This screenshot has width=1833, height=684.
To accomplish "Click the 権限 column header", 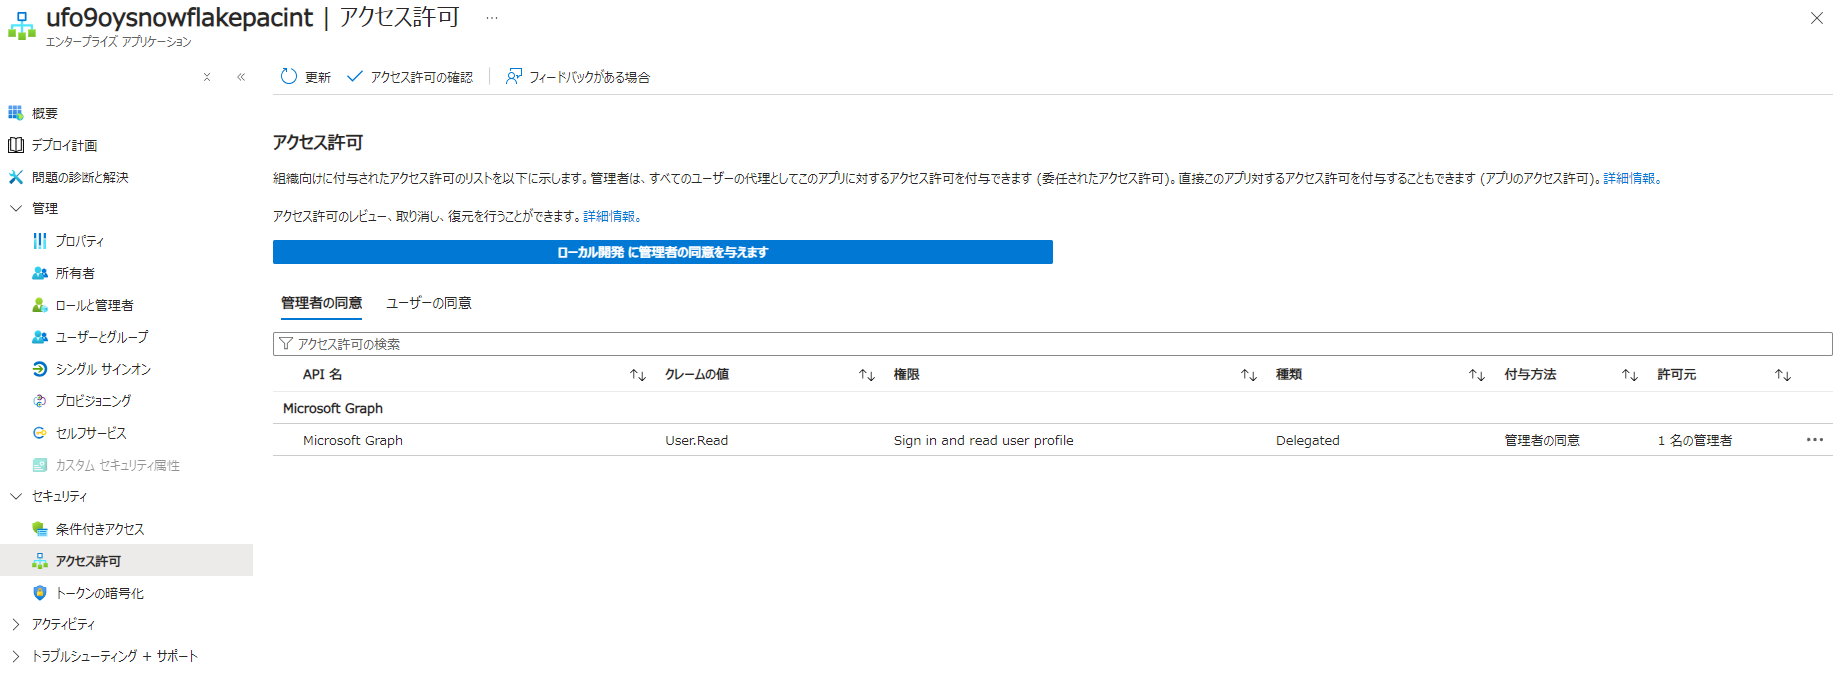I will 906,374.
